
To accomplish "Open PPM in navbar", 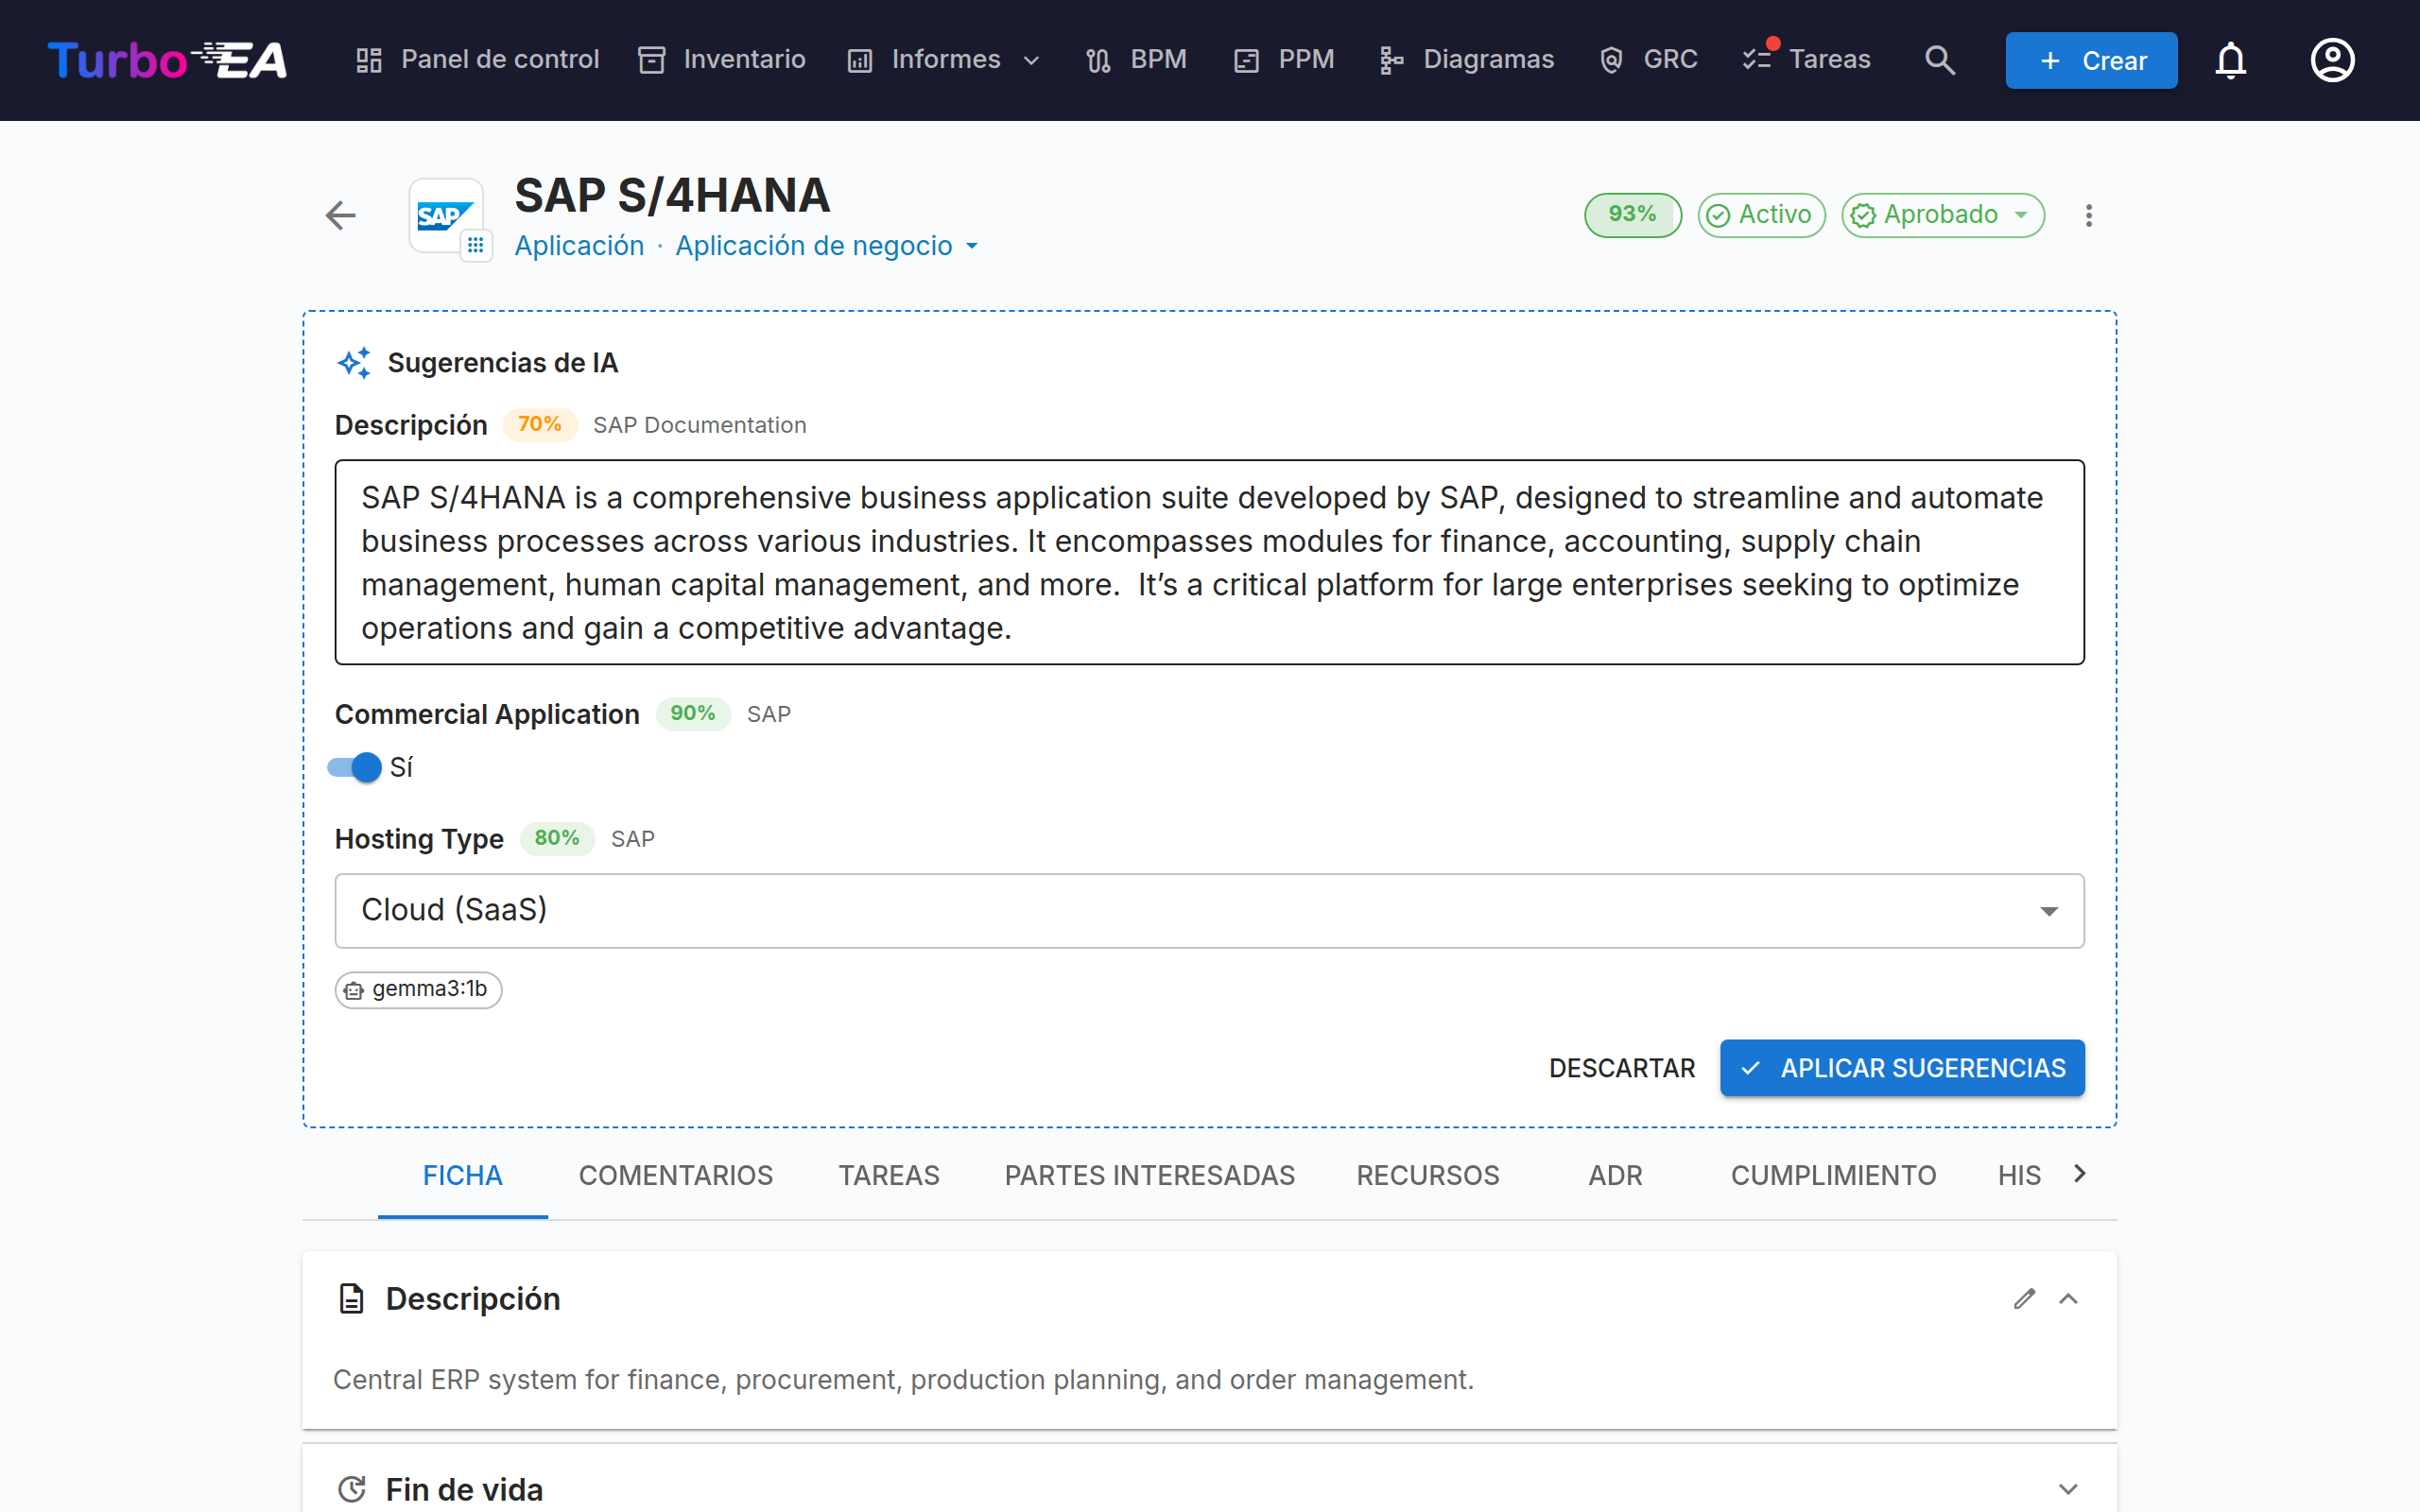I will [x=1284, y=60].
